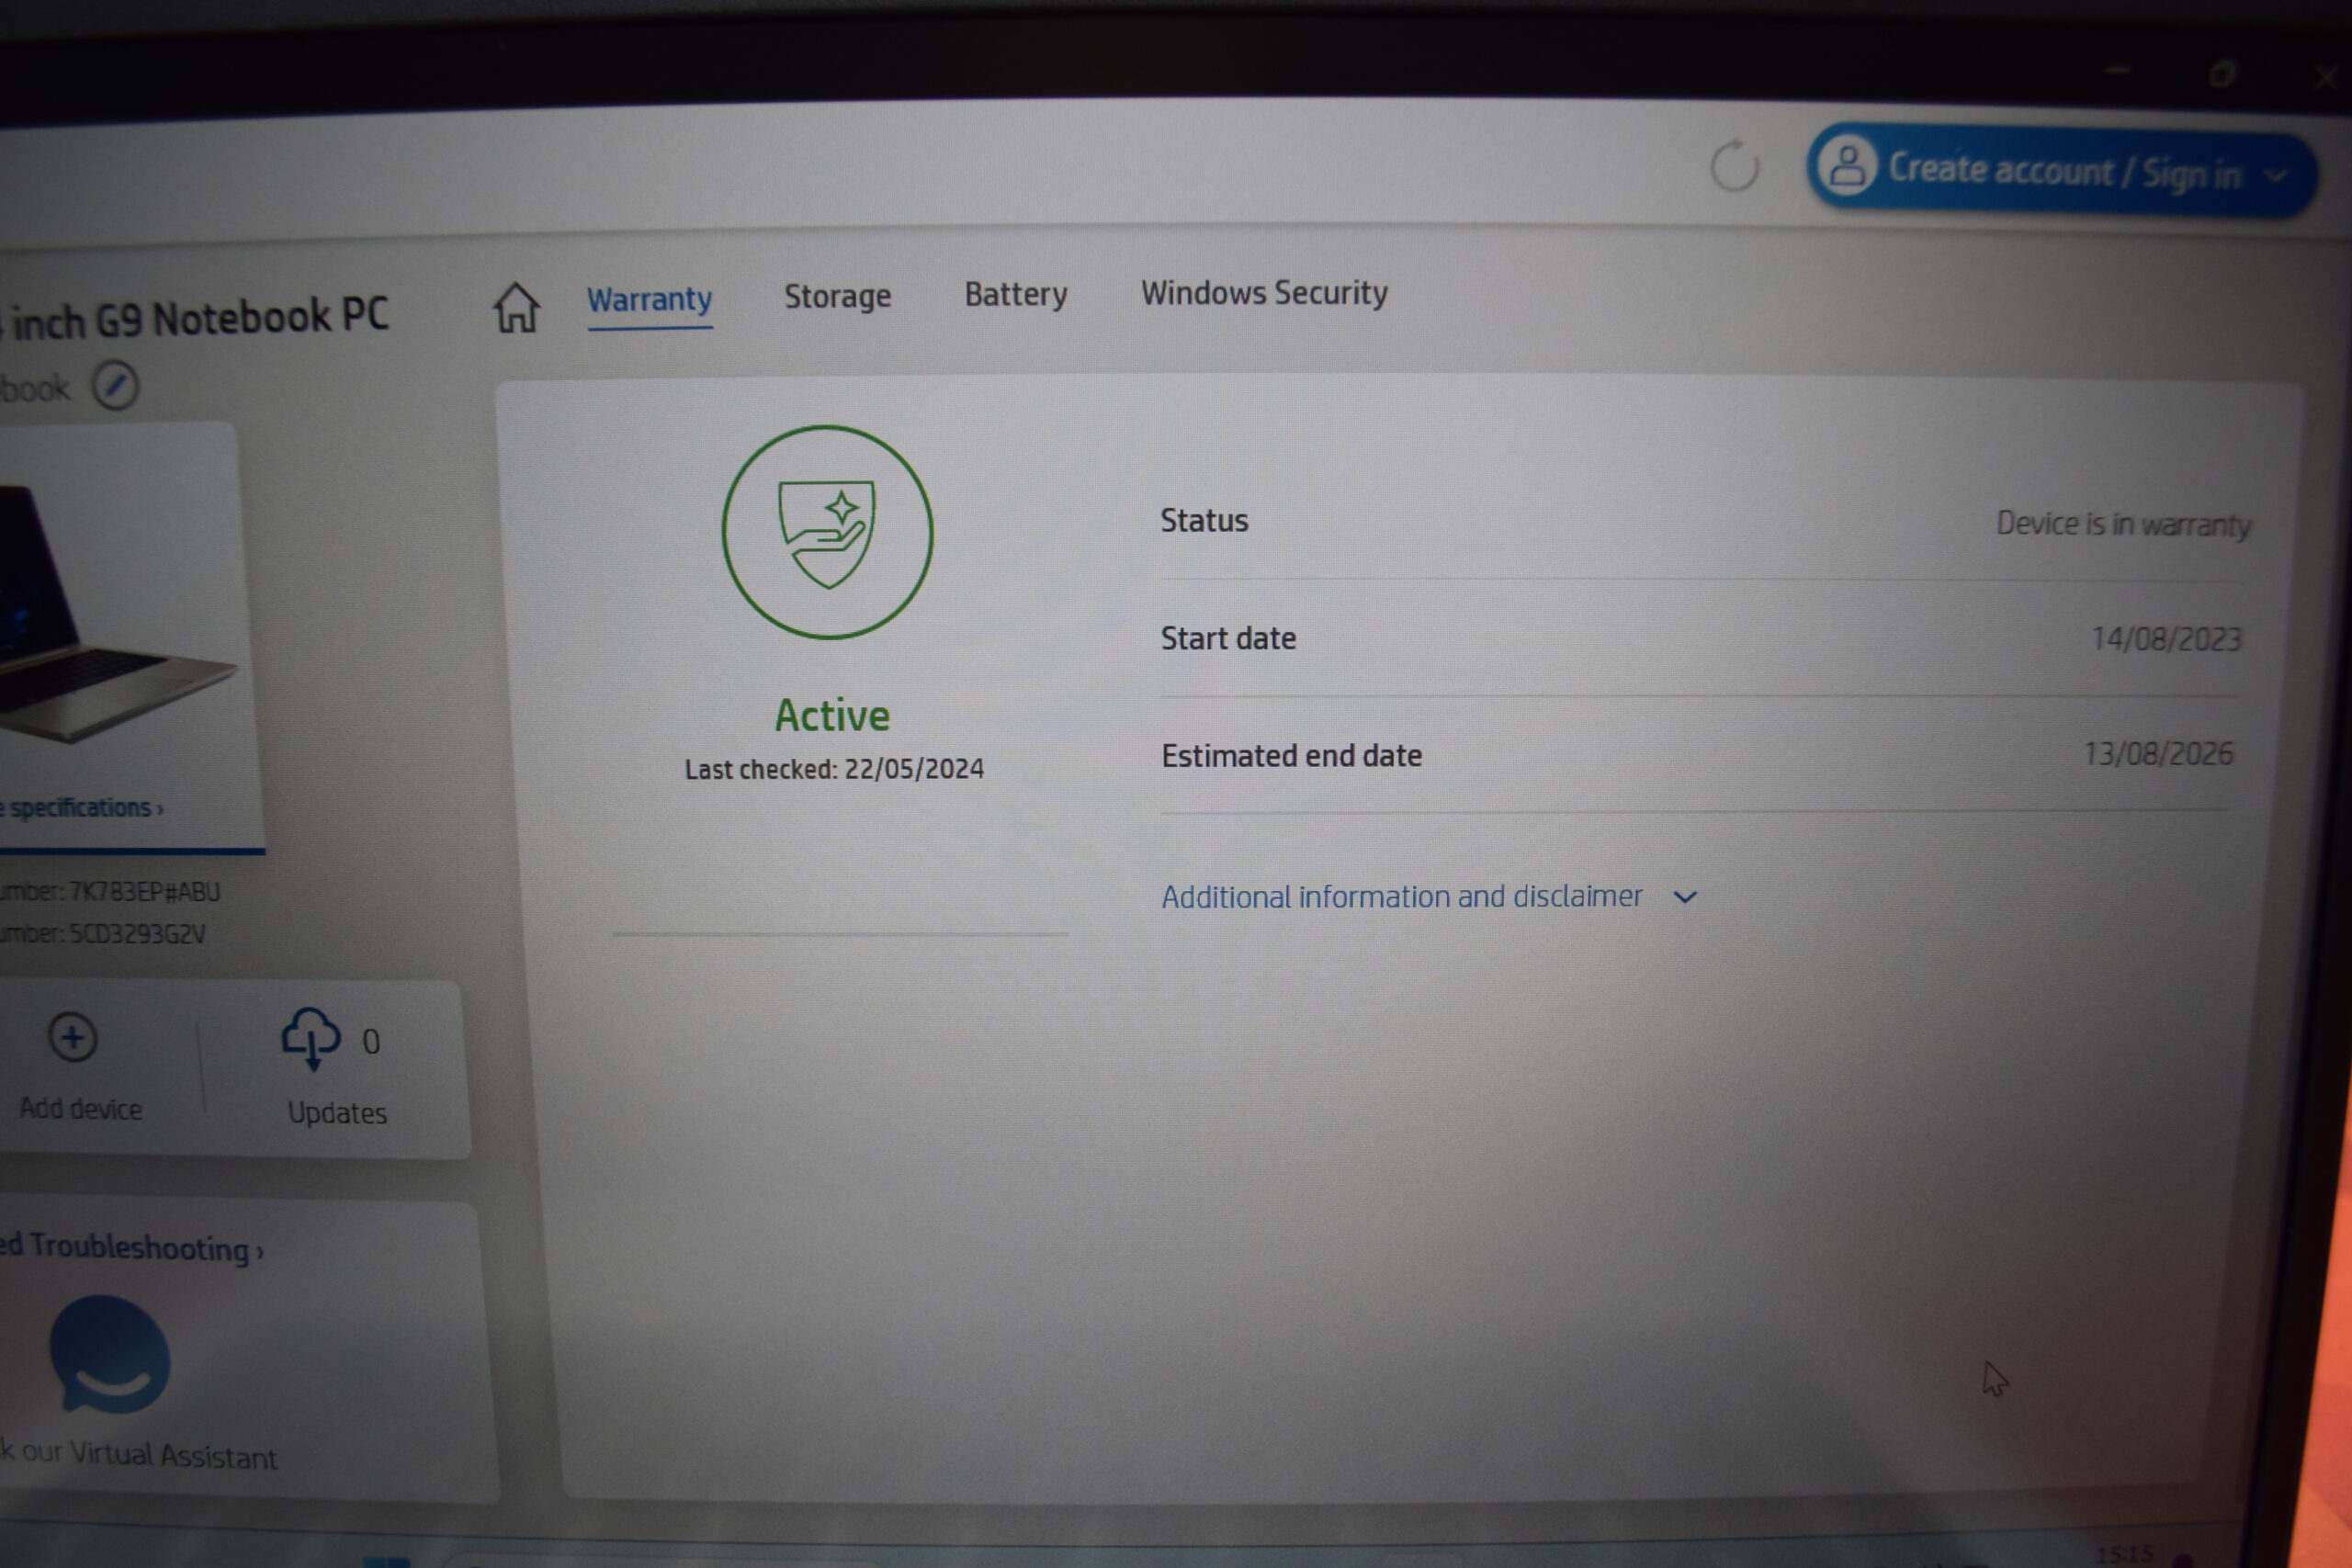Click the disclaimer chevron arrow
The image size is (2352, 1568).
[1685, 897]
